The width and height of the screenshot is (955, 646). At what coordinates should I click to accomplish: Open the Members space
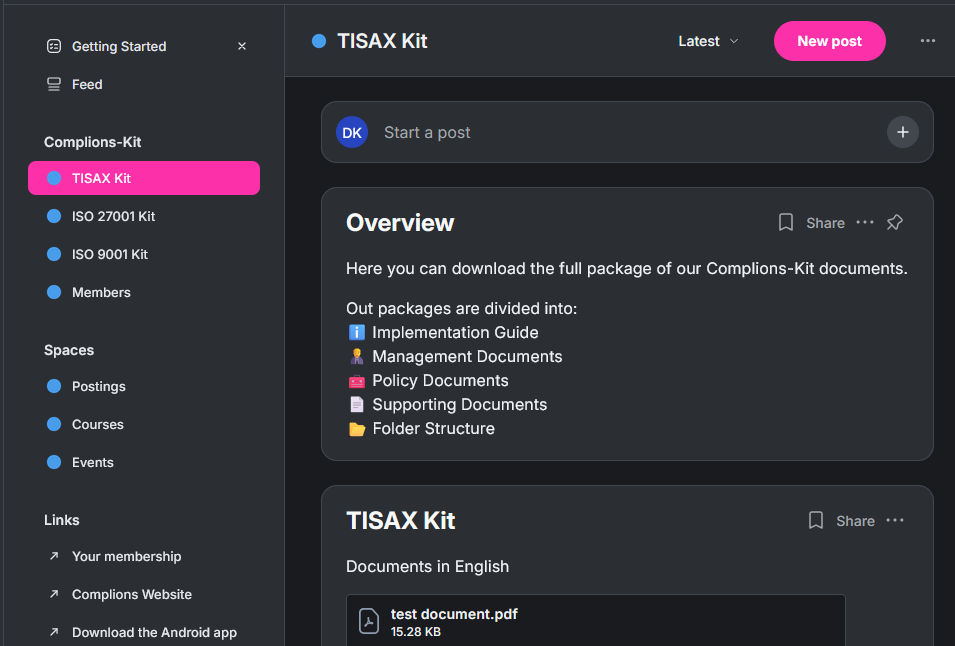coord(101,292)
